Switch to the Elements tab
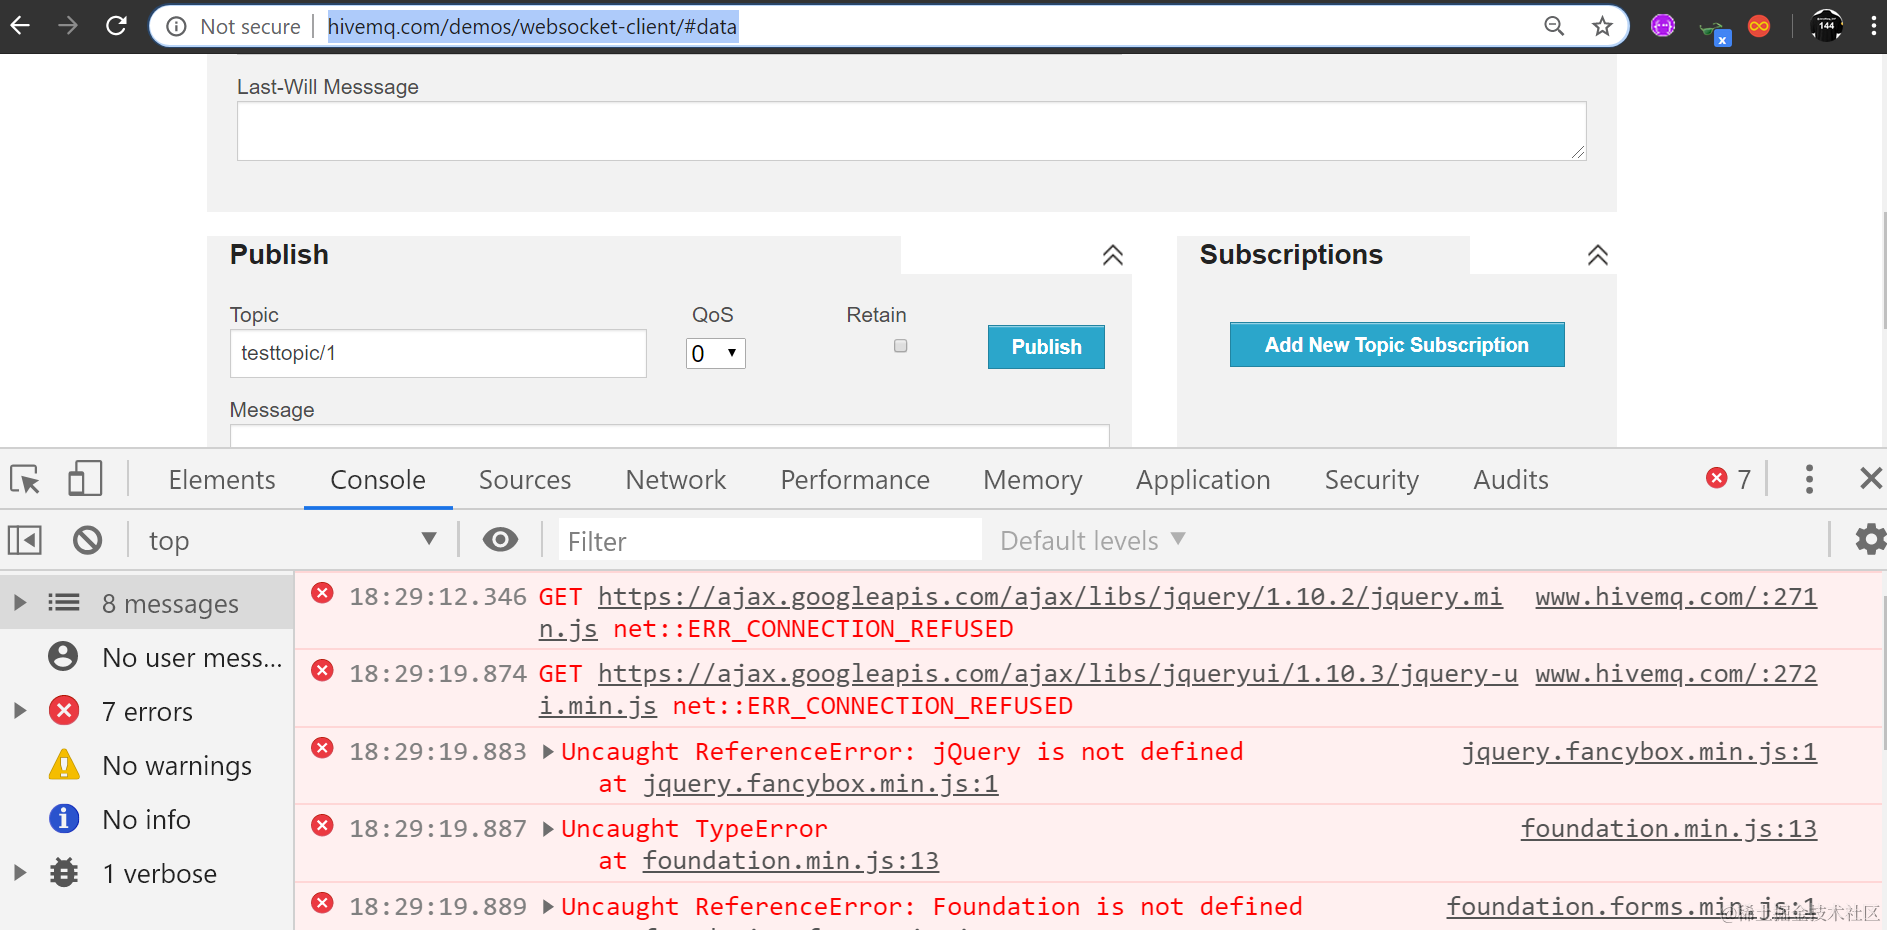Viewport: 1887px width, 930px height. pos(222,480)
